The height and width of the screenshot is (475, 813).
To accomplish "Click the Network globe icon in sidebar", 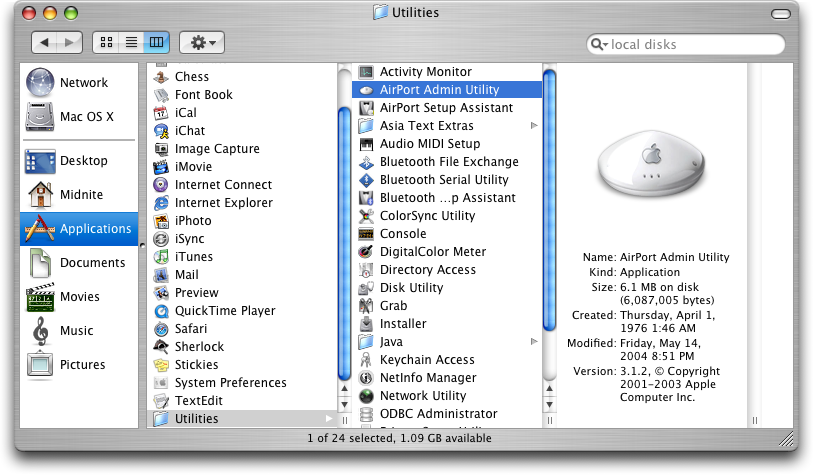I will click(x=40, y=83).
